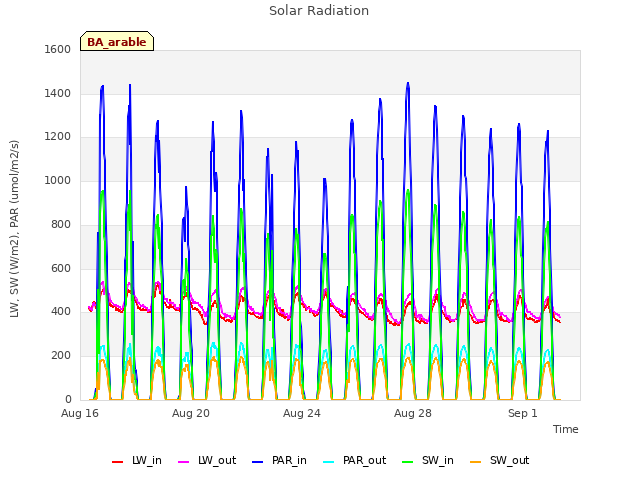Image resolution: width=640 pixels, height=480 pixels.
Task: Click the Time x-axis label
Action: tap(566, 429)
